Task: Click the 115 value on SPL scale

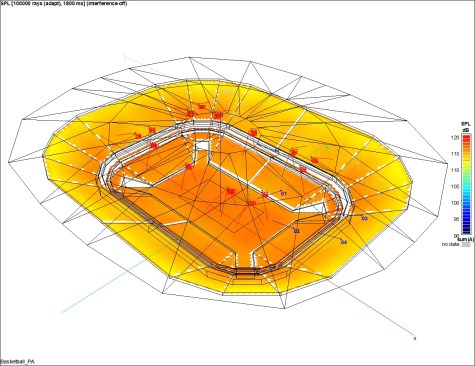Action: (456, 154)
